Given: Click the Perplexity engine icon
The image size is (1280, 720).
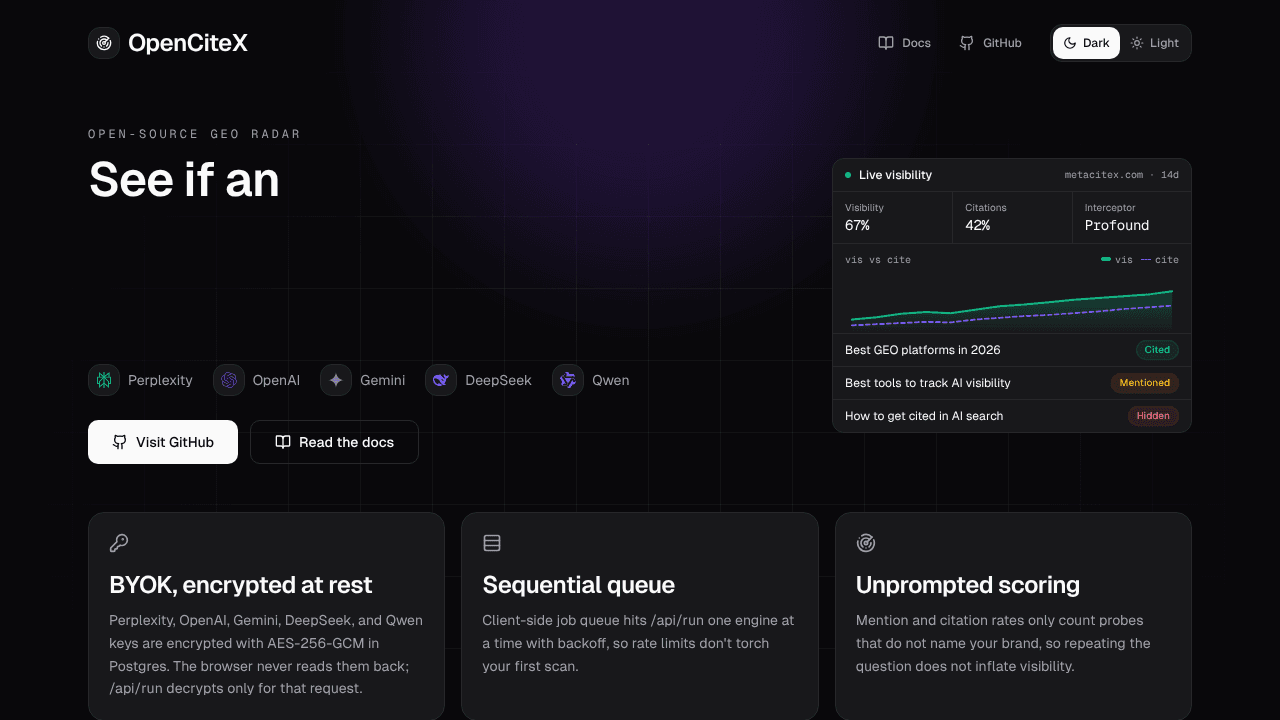Looking at the screenshot, I should coord(104,380).
